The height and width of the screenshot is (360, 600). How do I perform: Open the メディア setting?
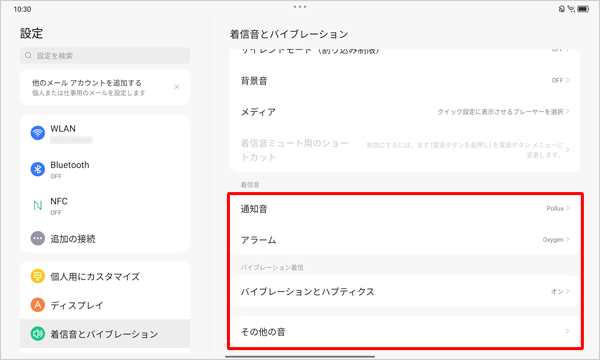pos(405,112)
